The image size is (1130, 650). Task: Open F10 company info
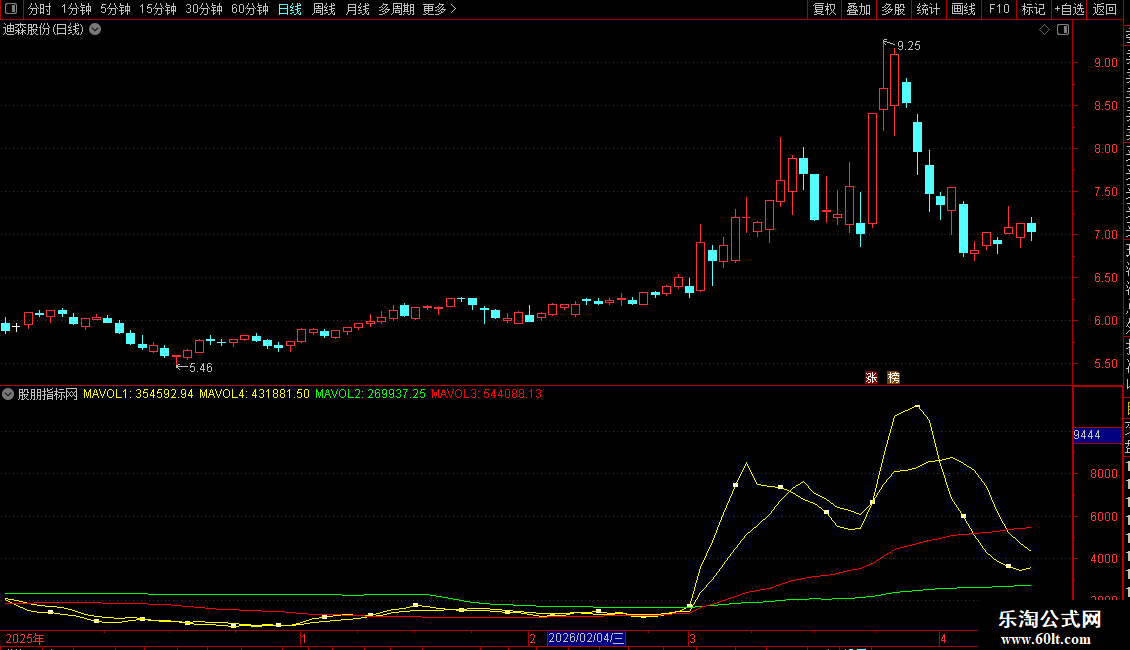(x=999, y=9)
